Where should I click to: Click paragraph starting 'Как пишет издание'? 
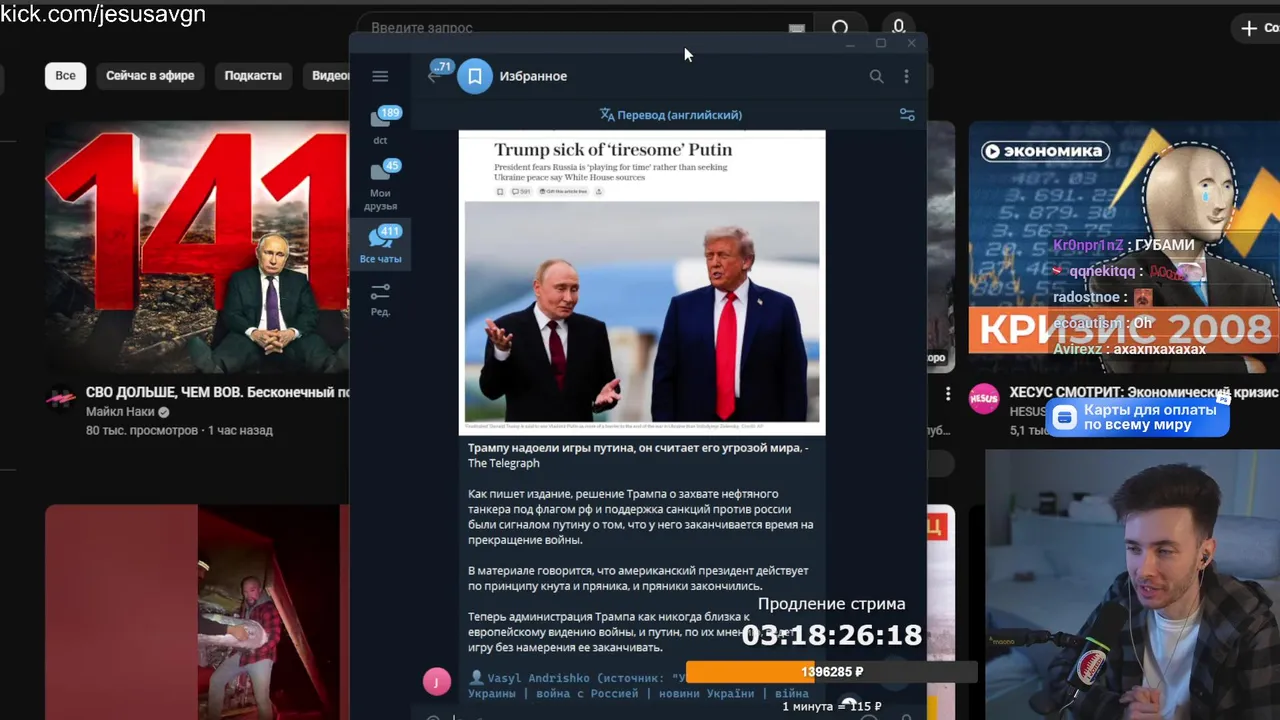coord(640,517)
